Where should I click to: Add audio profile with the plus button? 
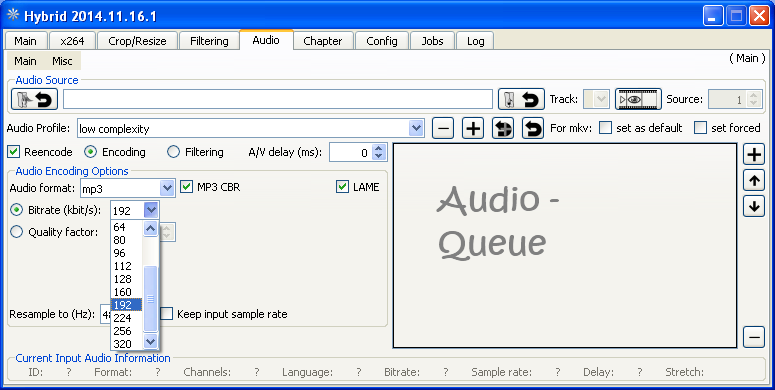(473, 129)
